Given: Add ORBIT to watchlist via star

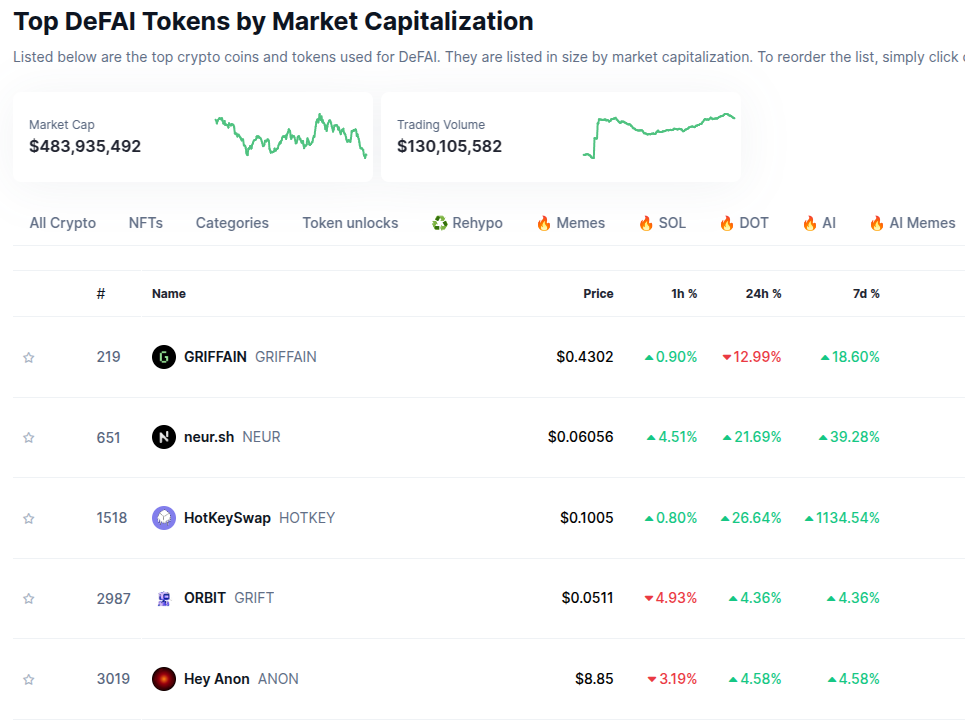Looking at the screenshot, I should (x=29, y=598).
